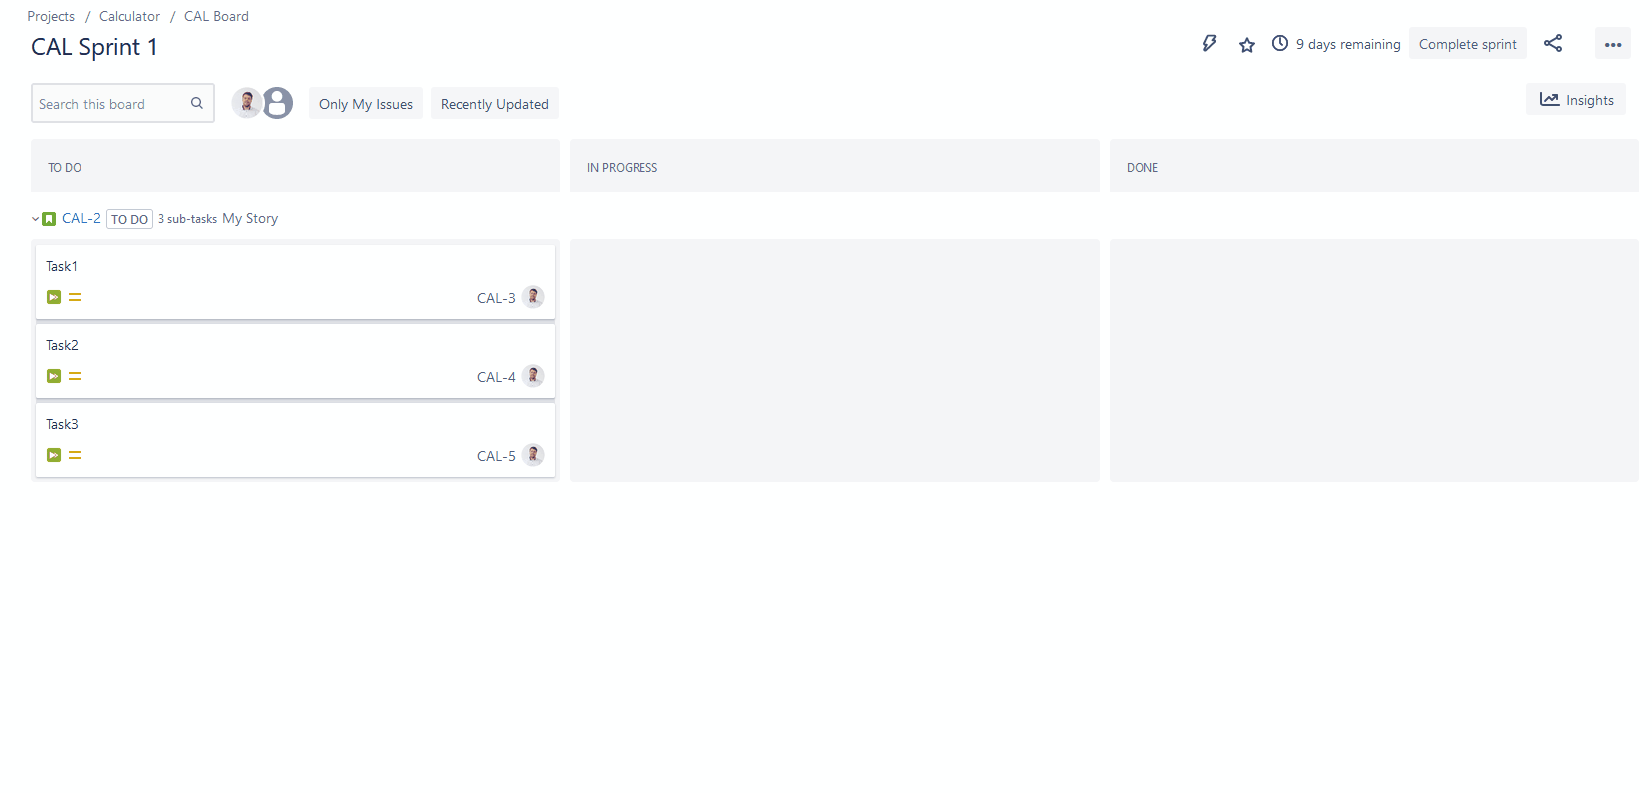Image resolution: width=1652 pixels, height=793 pixels.
Task: Click medium priority icon on Task3
Action: [x=75, y=455]
